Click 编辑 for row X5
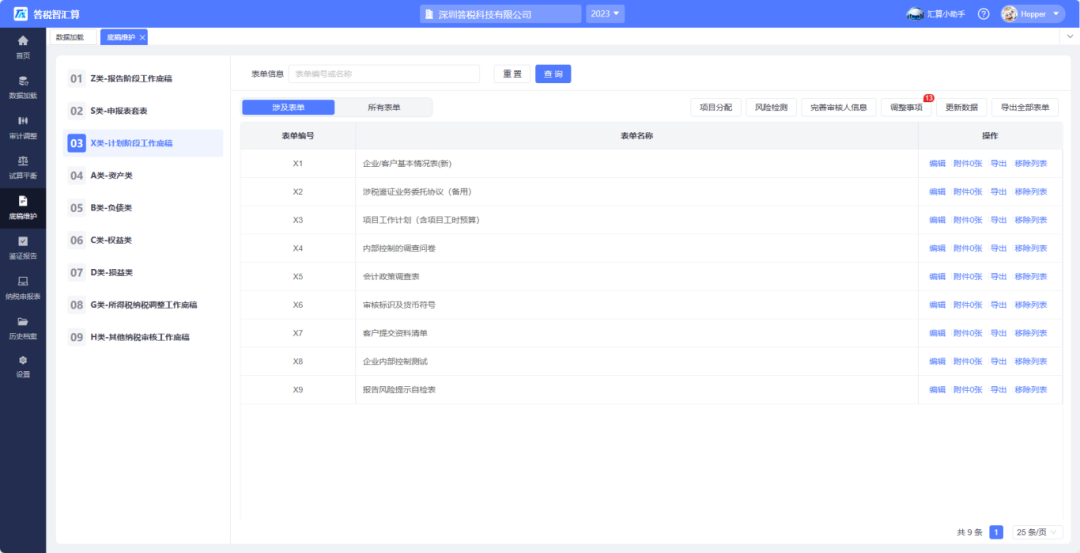This screenshot has height=553, width=1080. 937,276
